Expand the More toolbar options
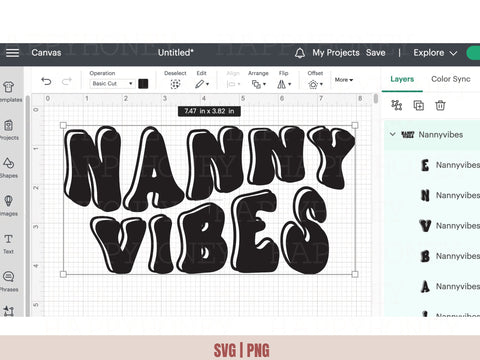This screenshot has height=360, width=480. click(344, 80)
